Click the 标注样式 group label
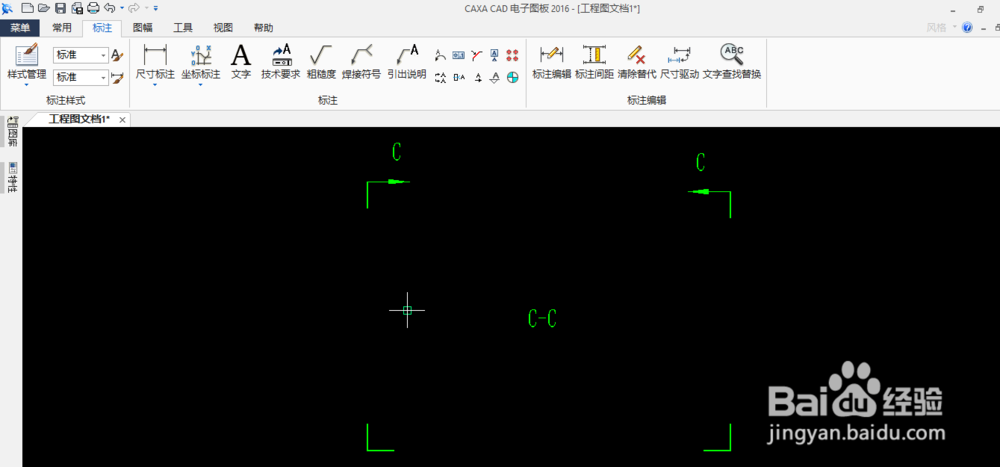This screenshot has height=467, width=1000. (x=66, y=101)
